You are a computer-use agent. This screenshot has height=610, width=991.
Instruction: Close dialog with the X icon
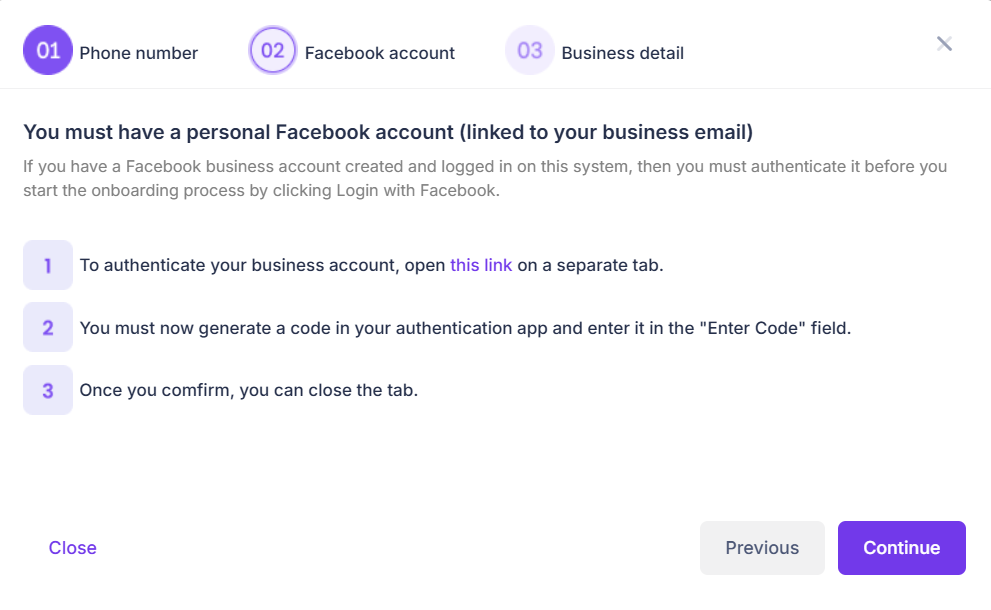point(944,43)
